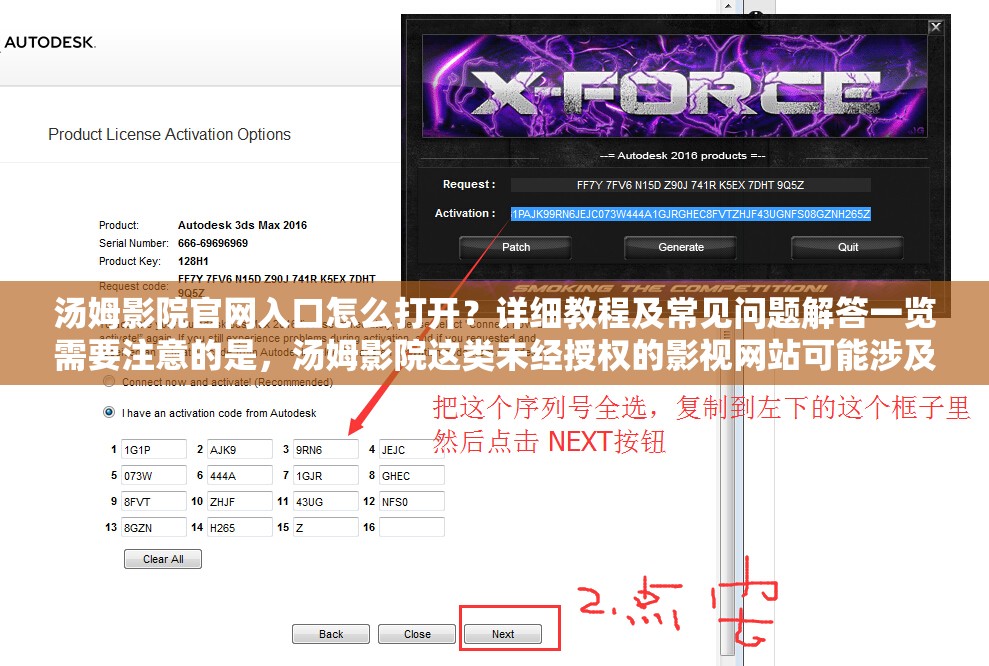Click the product name 'Autodesk 3ds Max 2016'
The image size is (989, 666).
point(242,225)
